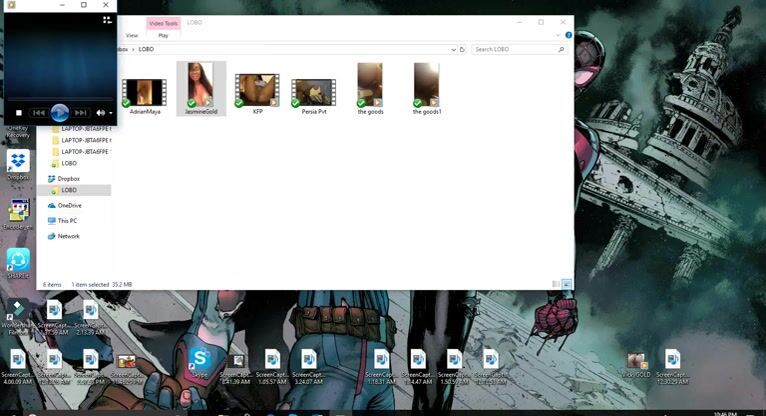Open the Explorer help question mark icon
The height and width of the screenshot is (416, 766).
tap(567, 35)
